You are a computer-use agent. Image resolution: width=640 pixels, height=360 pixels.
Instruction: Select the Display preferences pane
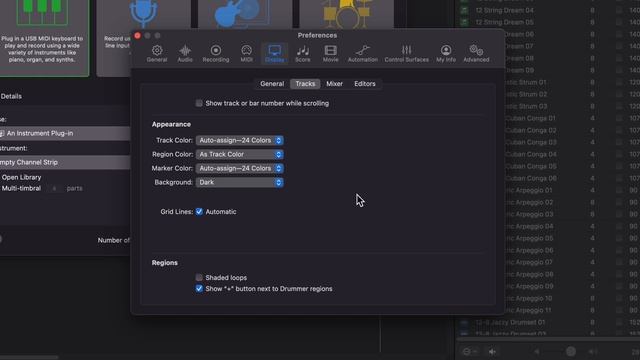point(274,53)
